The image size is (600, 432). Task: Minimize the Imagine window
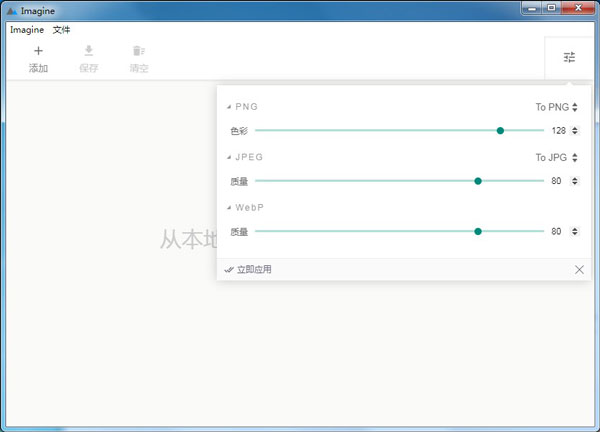pos(532,8)
